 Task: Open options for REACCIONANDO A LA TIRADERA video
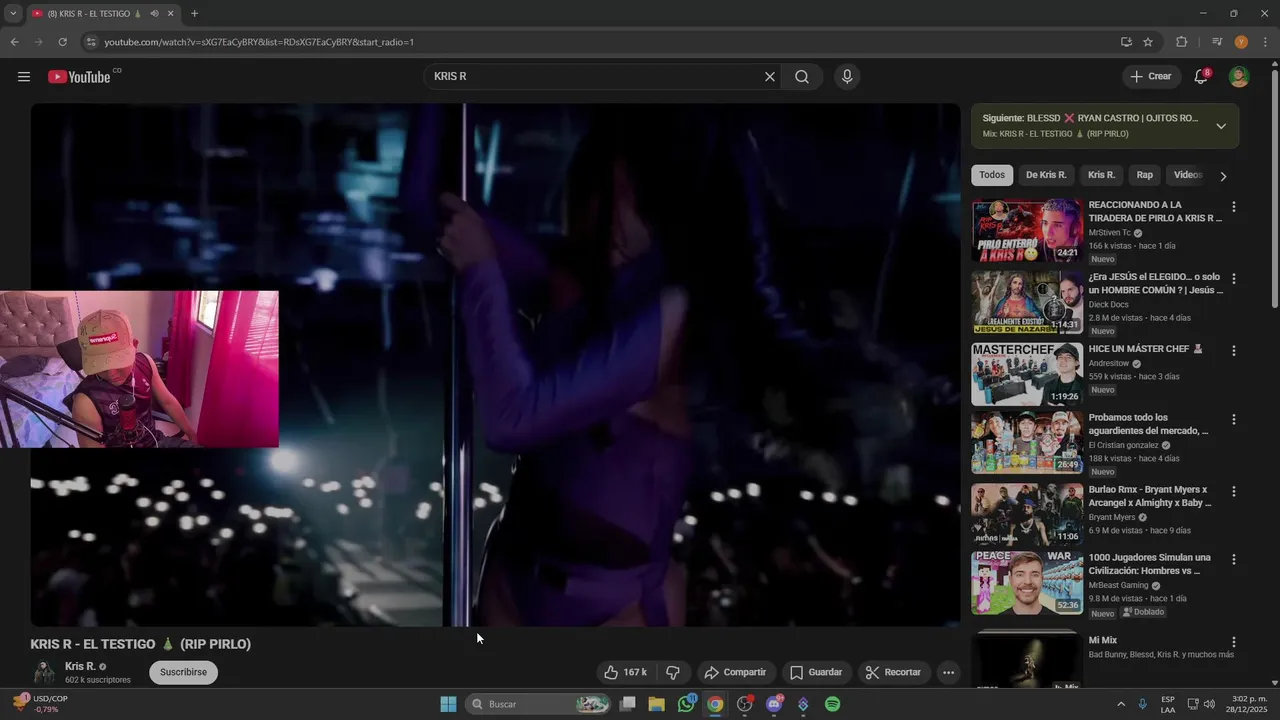point(1233,207)
